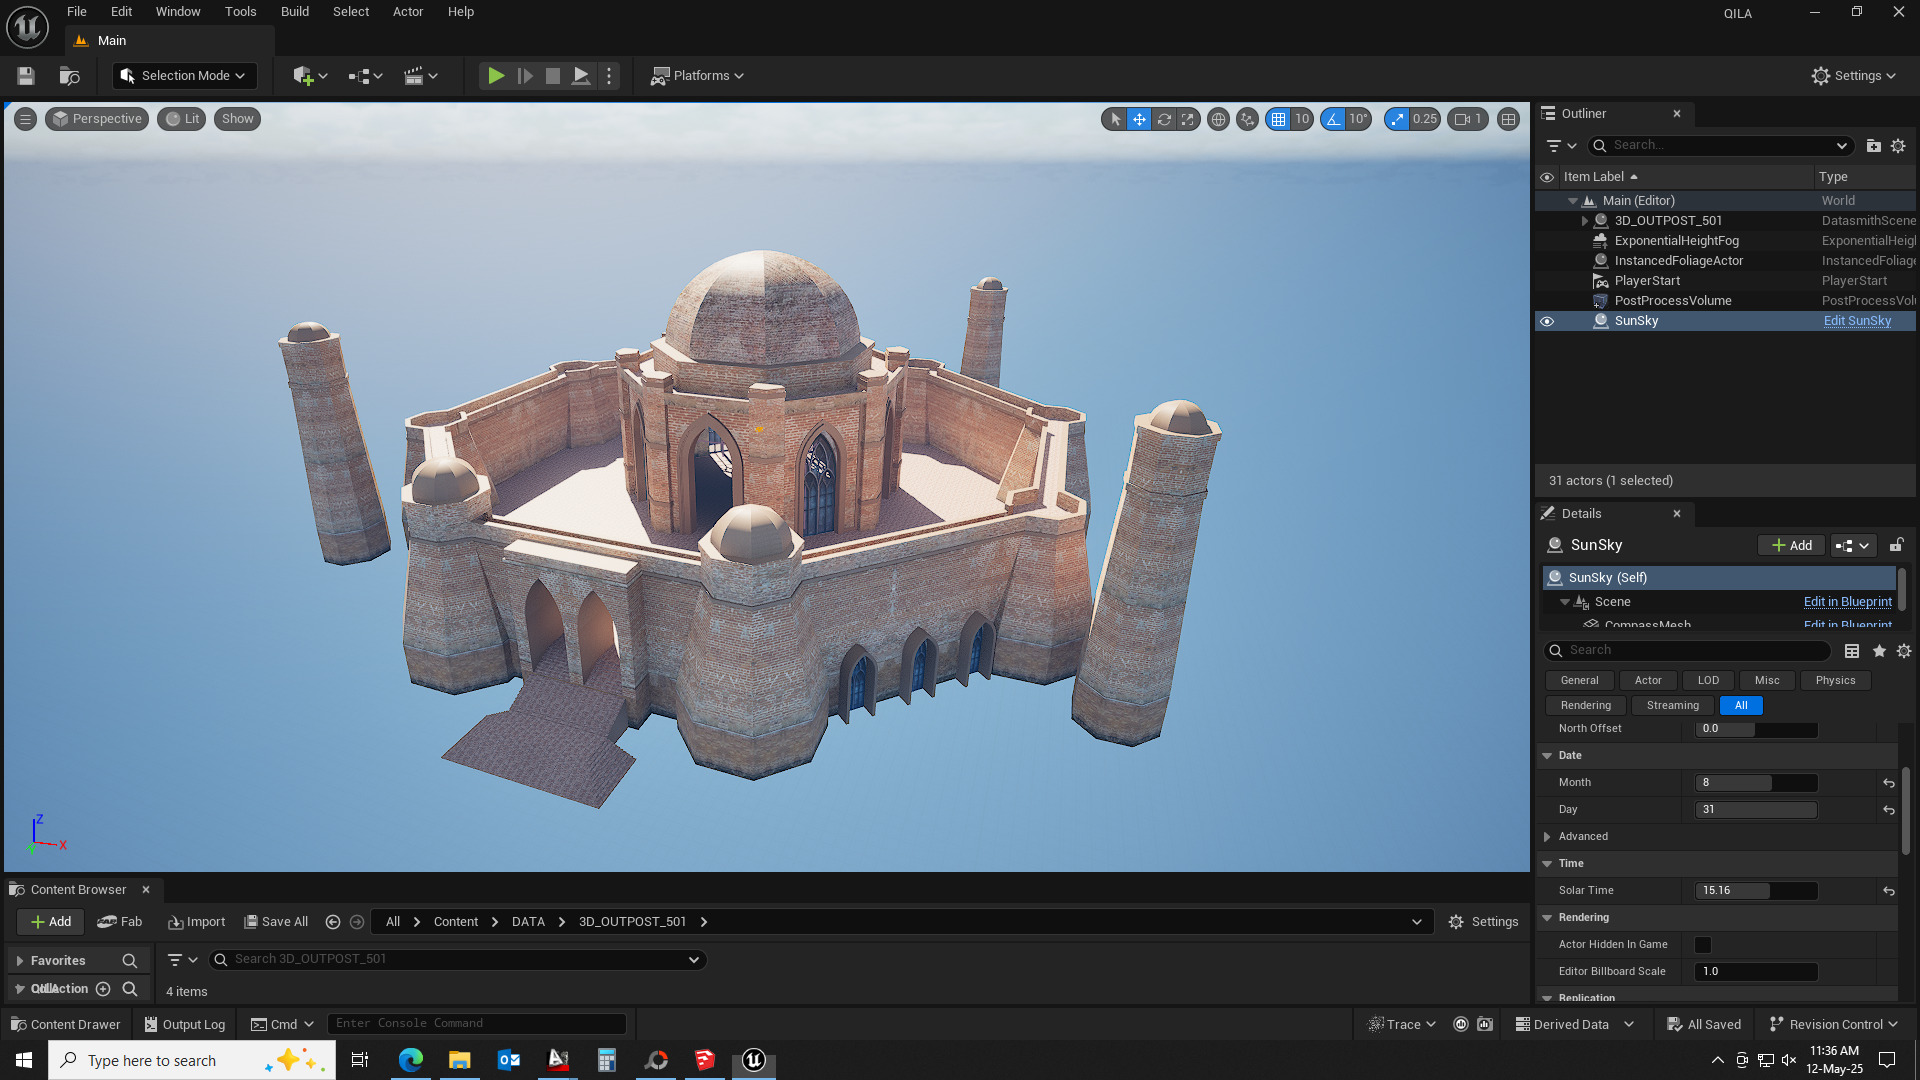Adjust the Solar Time slider
Image resolution: width=1920 pixels, height=1080 pixels.
pos(1756,891)
